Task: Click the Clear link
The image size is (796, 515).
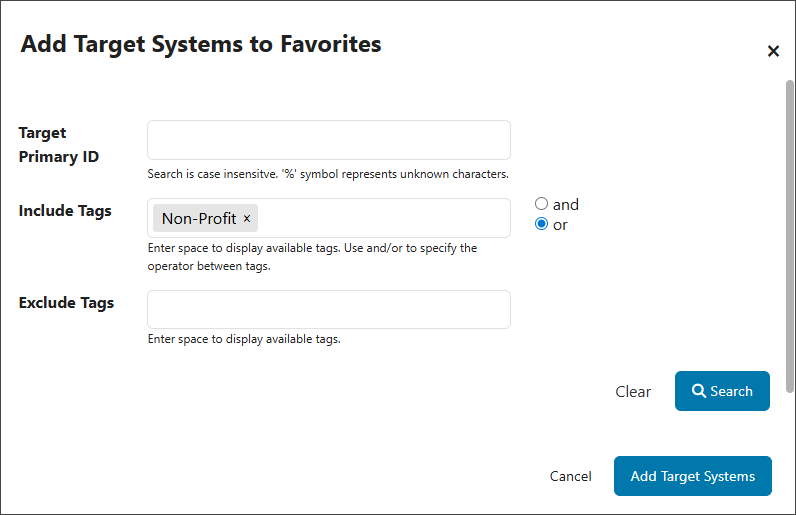Action: click(x=633, y=392)
